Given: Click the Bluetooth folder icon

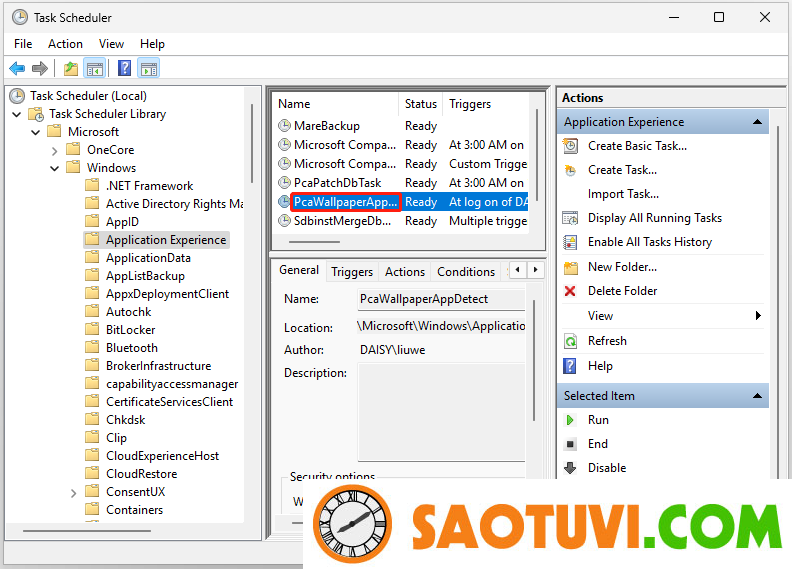Looking at the screenshot, I should click(92, 348).
